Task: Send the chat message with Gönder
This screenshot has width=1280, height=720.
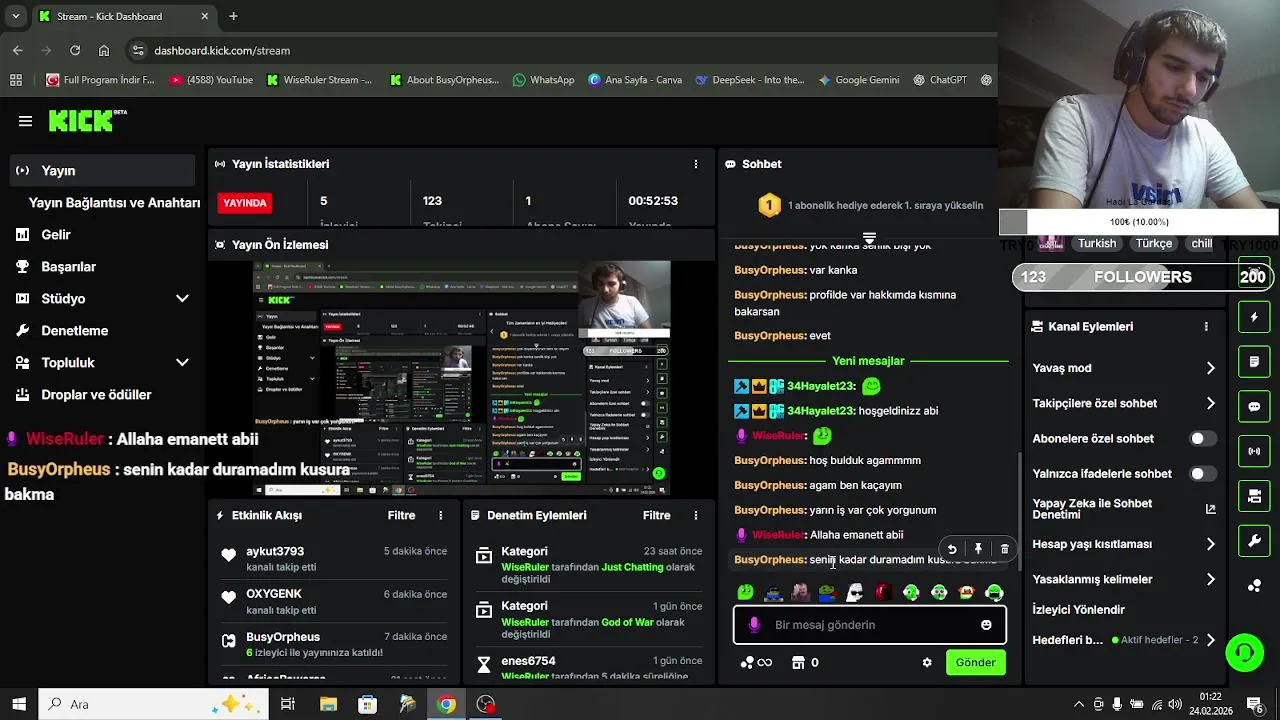Action: [x=975, y=663]
